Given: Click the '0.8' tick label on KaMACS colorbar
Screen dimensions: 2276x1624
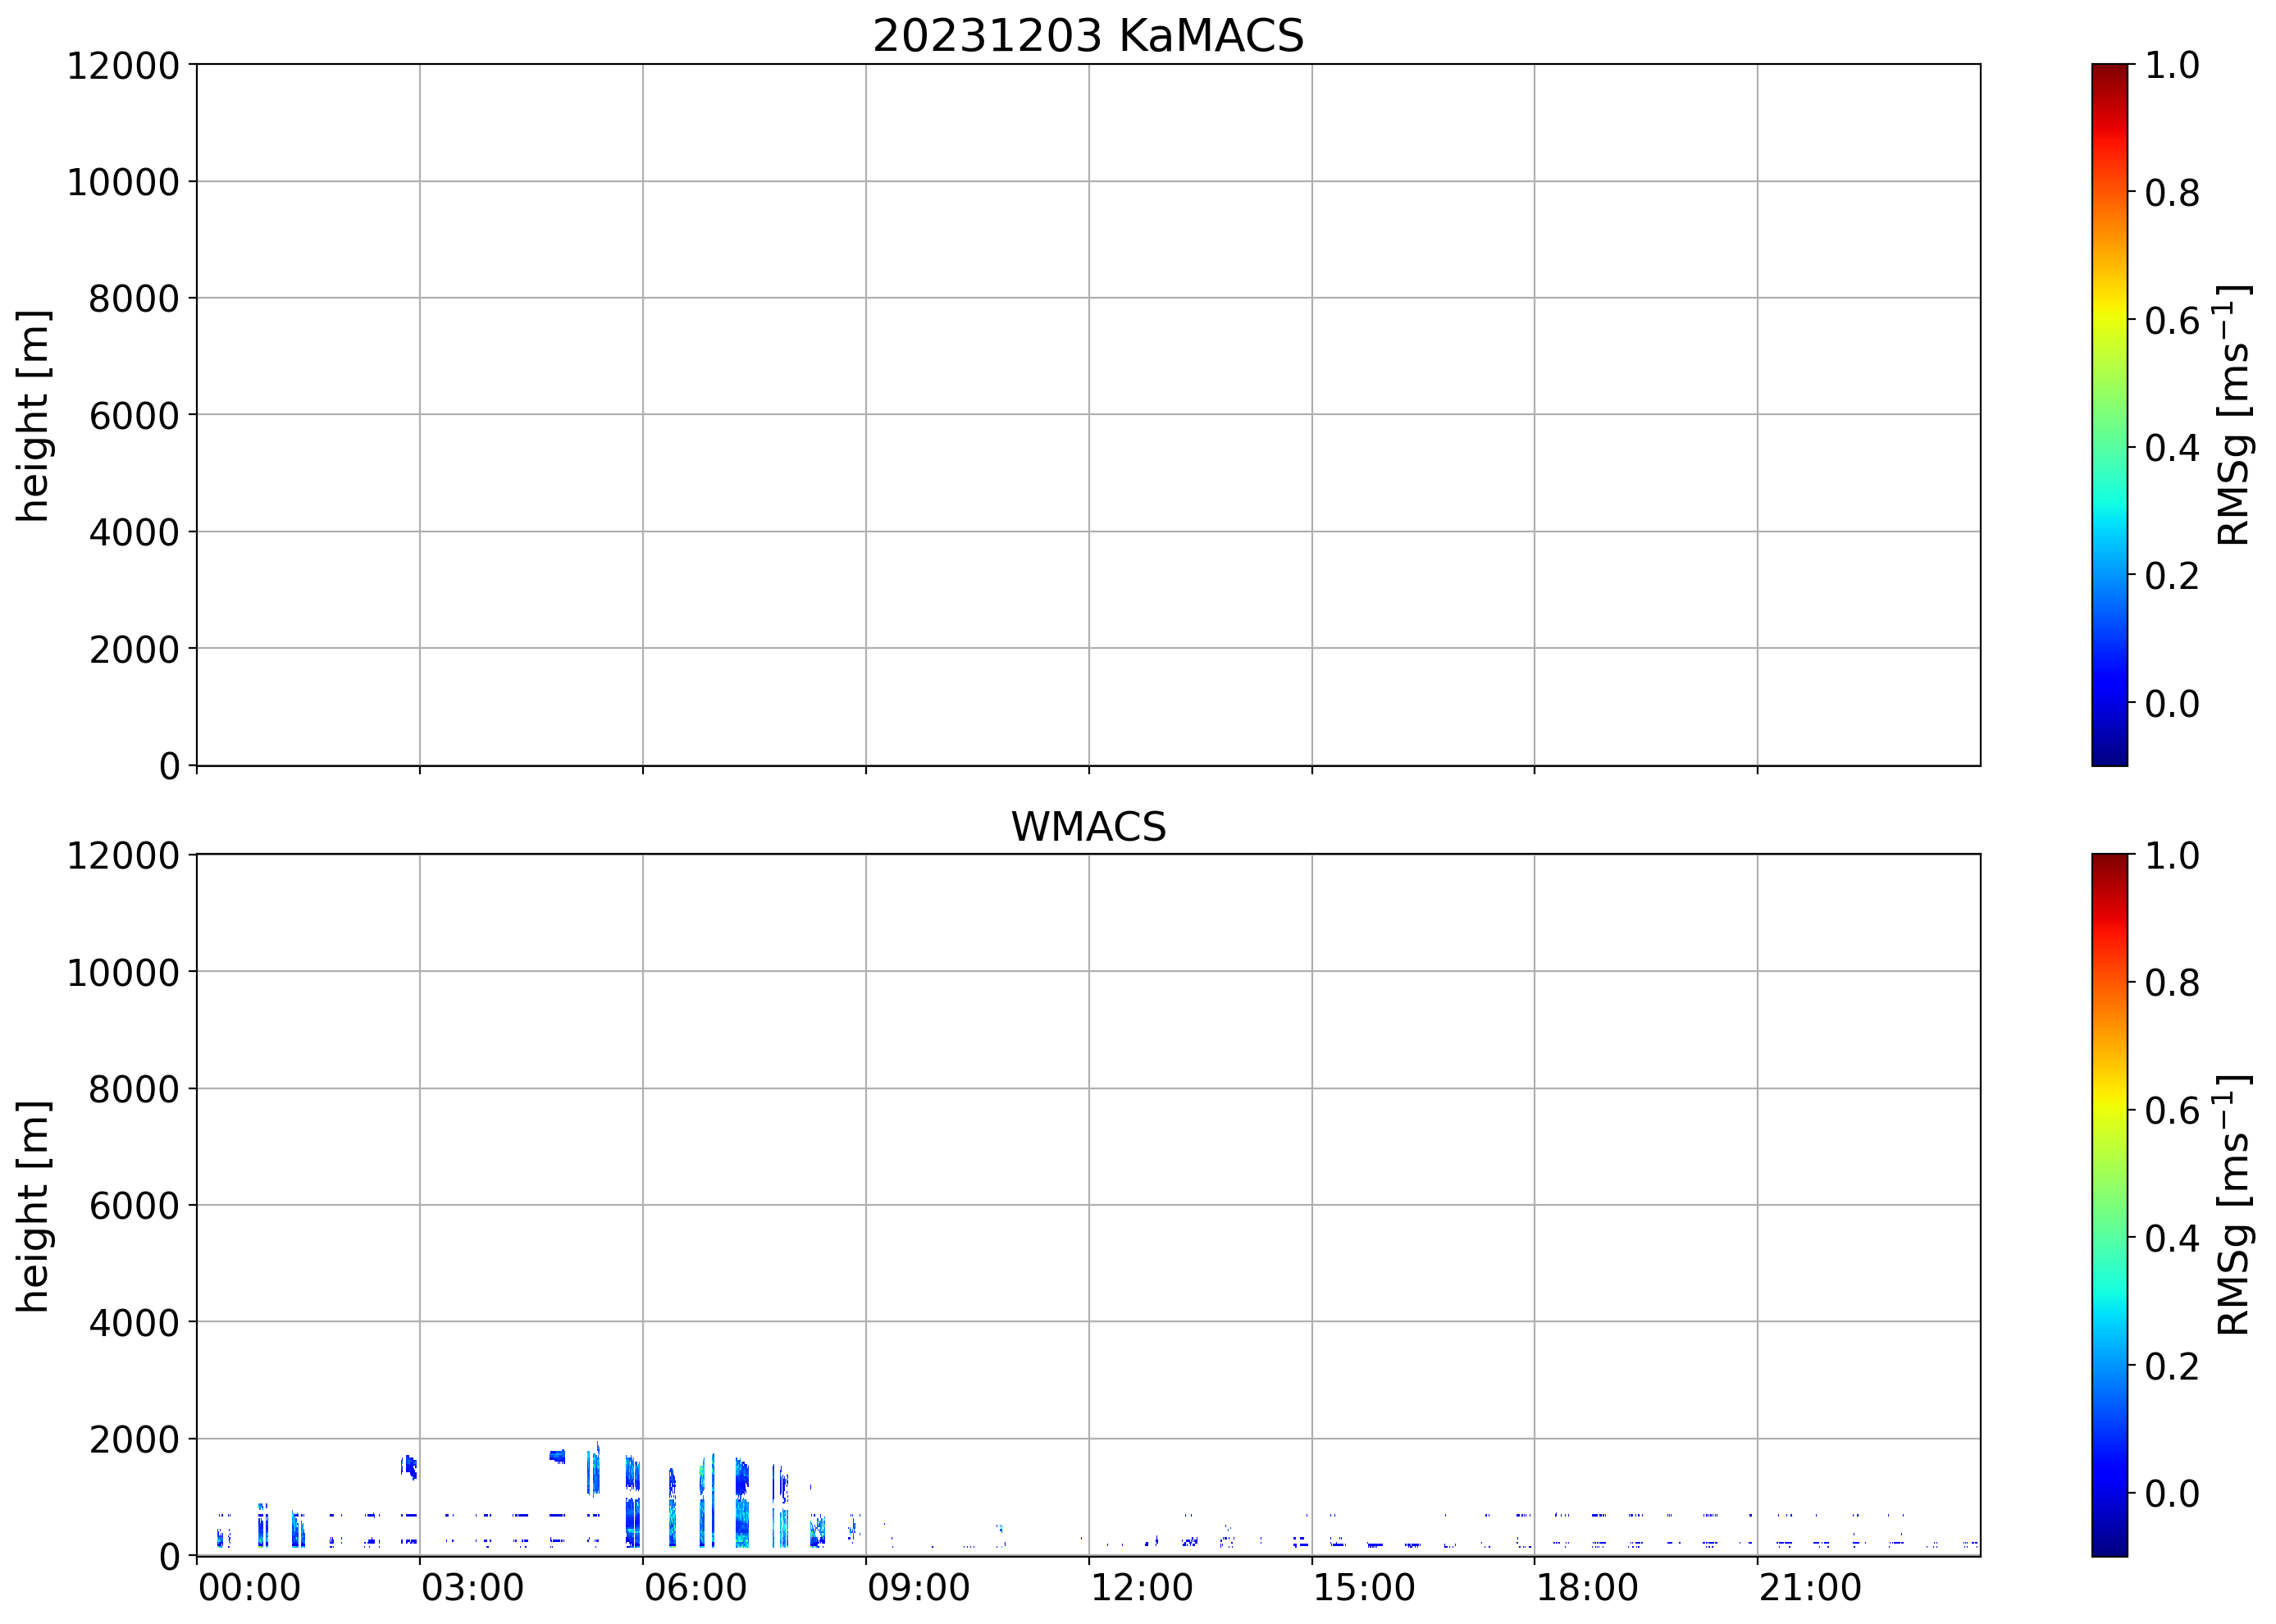Looking at the screenshot, I should (2172, 192).
